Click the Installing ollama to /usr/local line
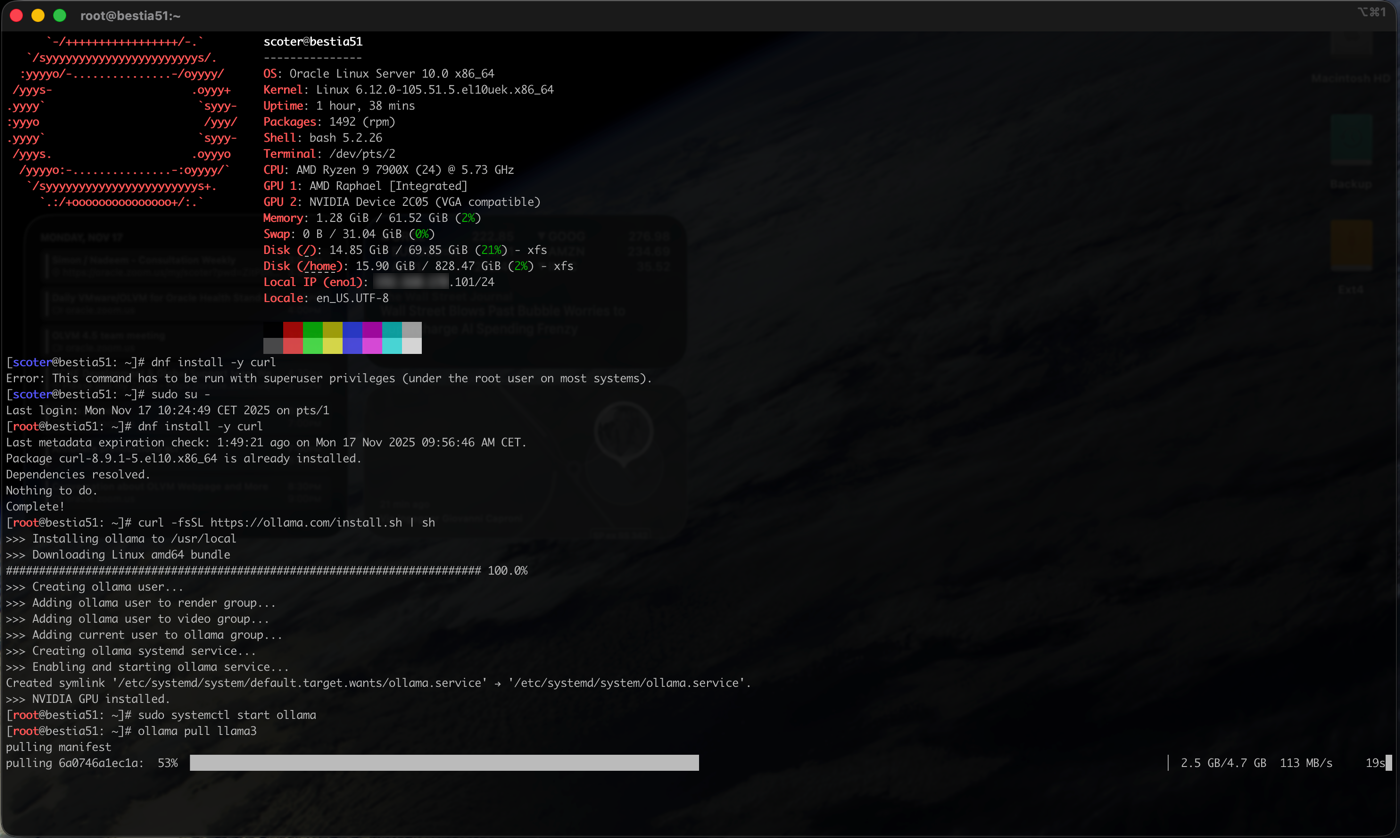Screen dimensions: 1400x838 click(121, 538)
